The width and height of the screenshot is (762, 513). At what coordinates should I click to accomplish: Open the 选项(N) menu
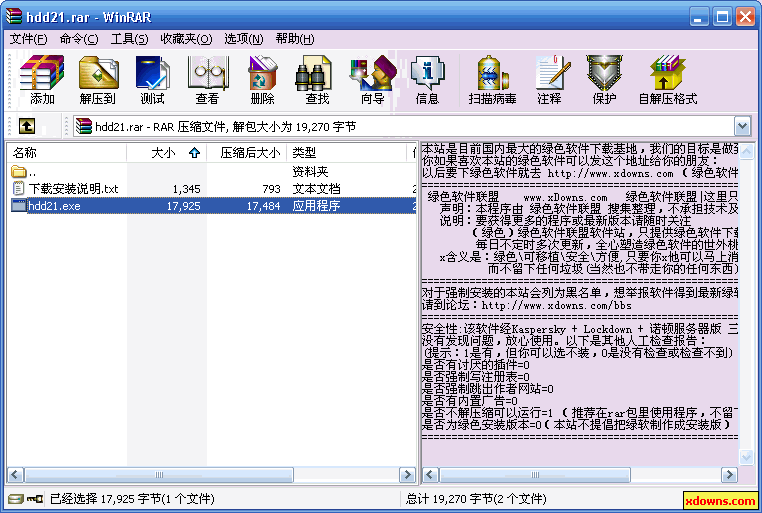point(243,39)
